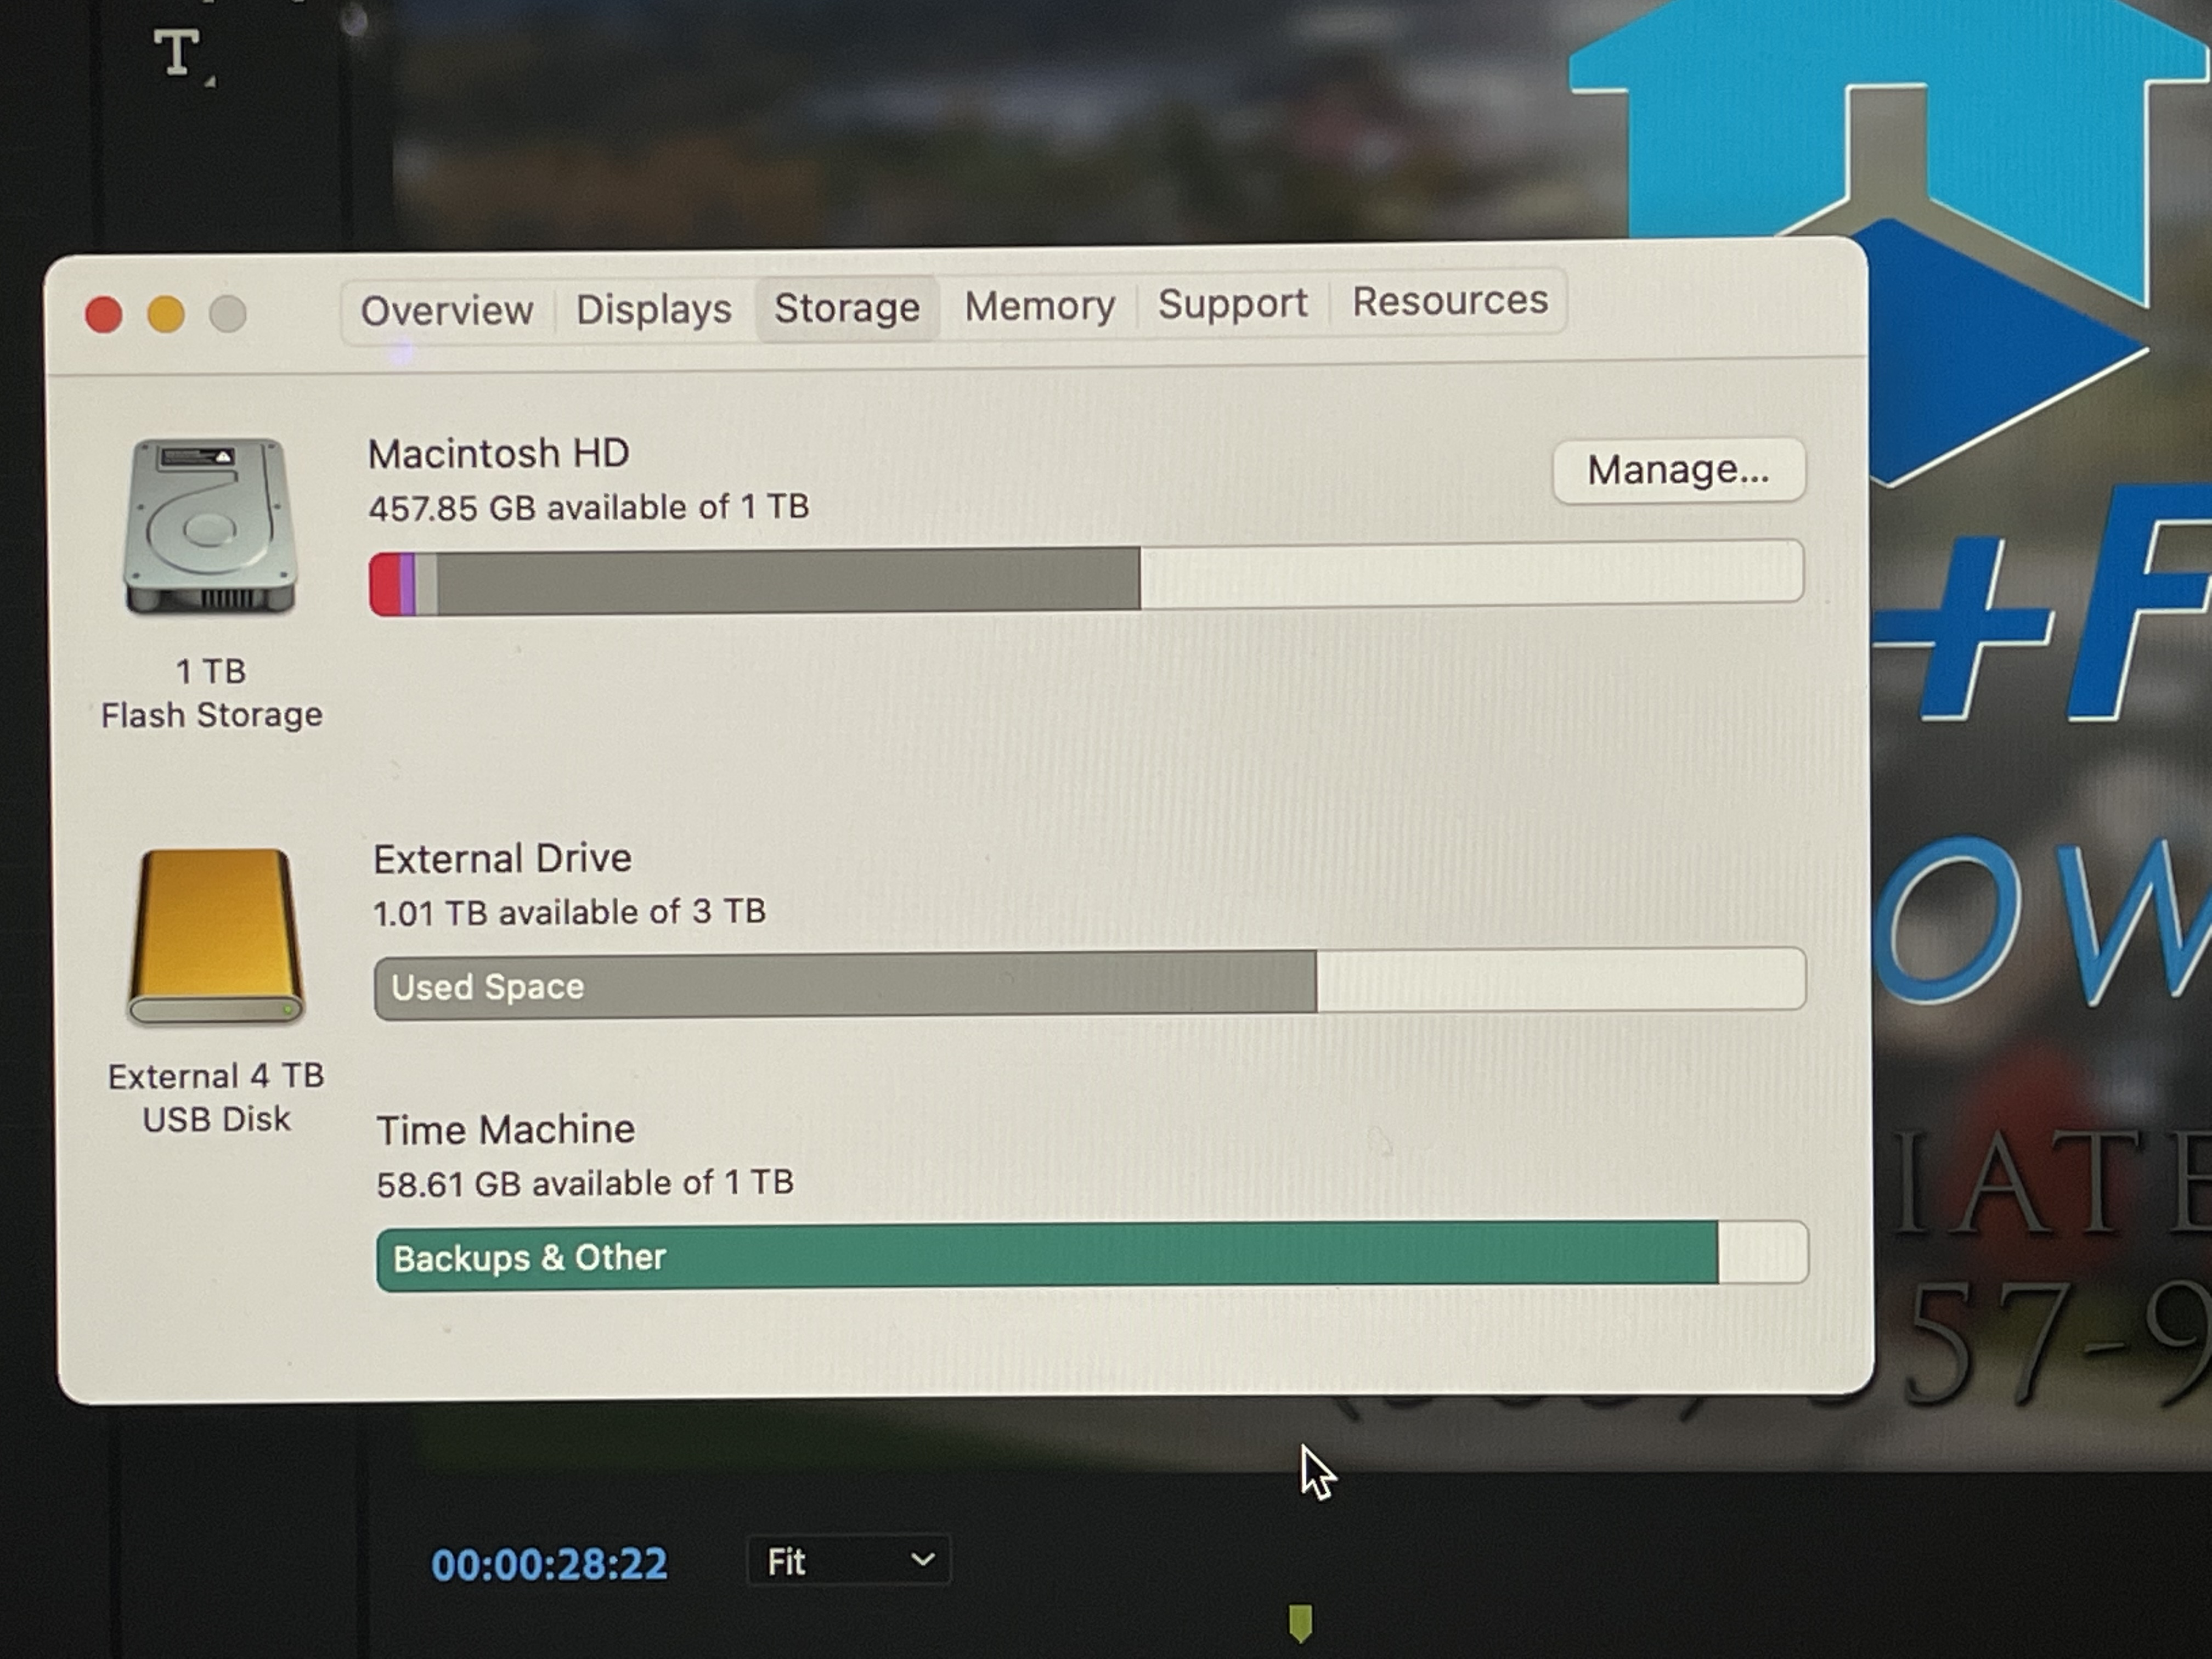The image size is (2212, 1659).
Task: Click the red segment in Macintosh HD bar
Action: tap(384, 583)
